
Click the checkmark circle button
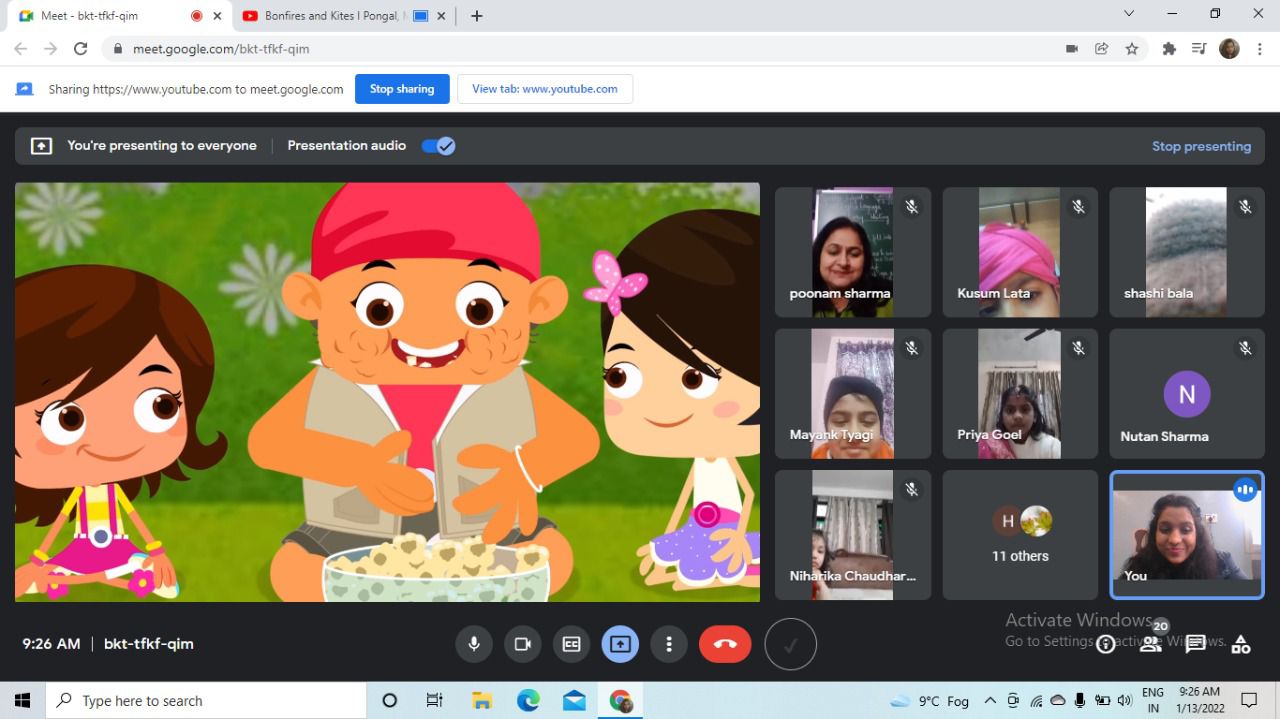pyautogui.click(x=790, y=645)
